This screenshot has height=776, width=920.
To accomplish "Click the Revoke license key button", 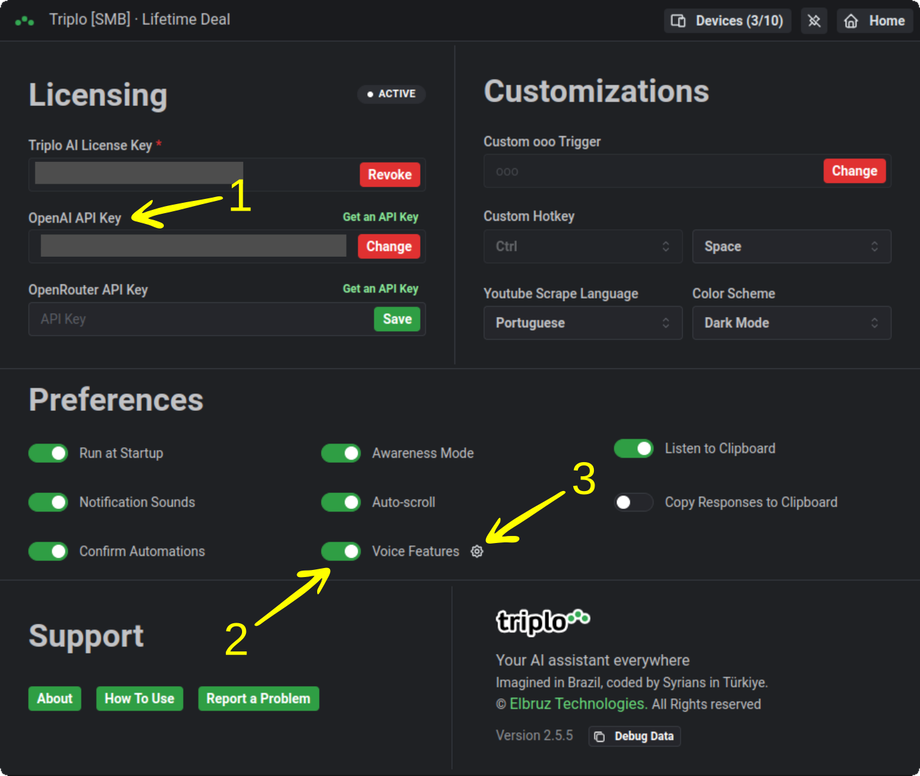I will (389, 174).
